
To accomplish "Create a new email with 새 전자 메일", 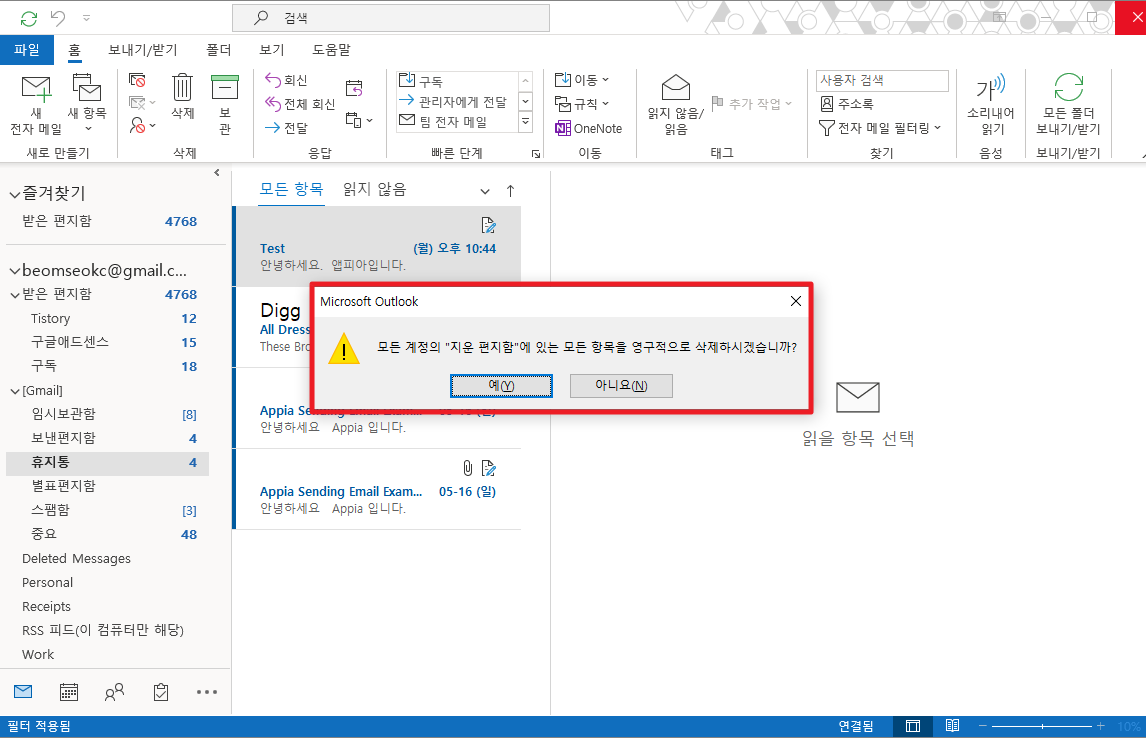I will coord(36,104).
